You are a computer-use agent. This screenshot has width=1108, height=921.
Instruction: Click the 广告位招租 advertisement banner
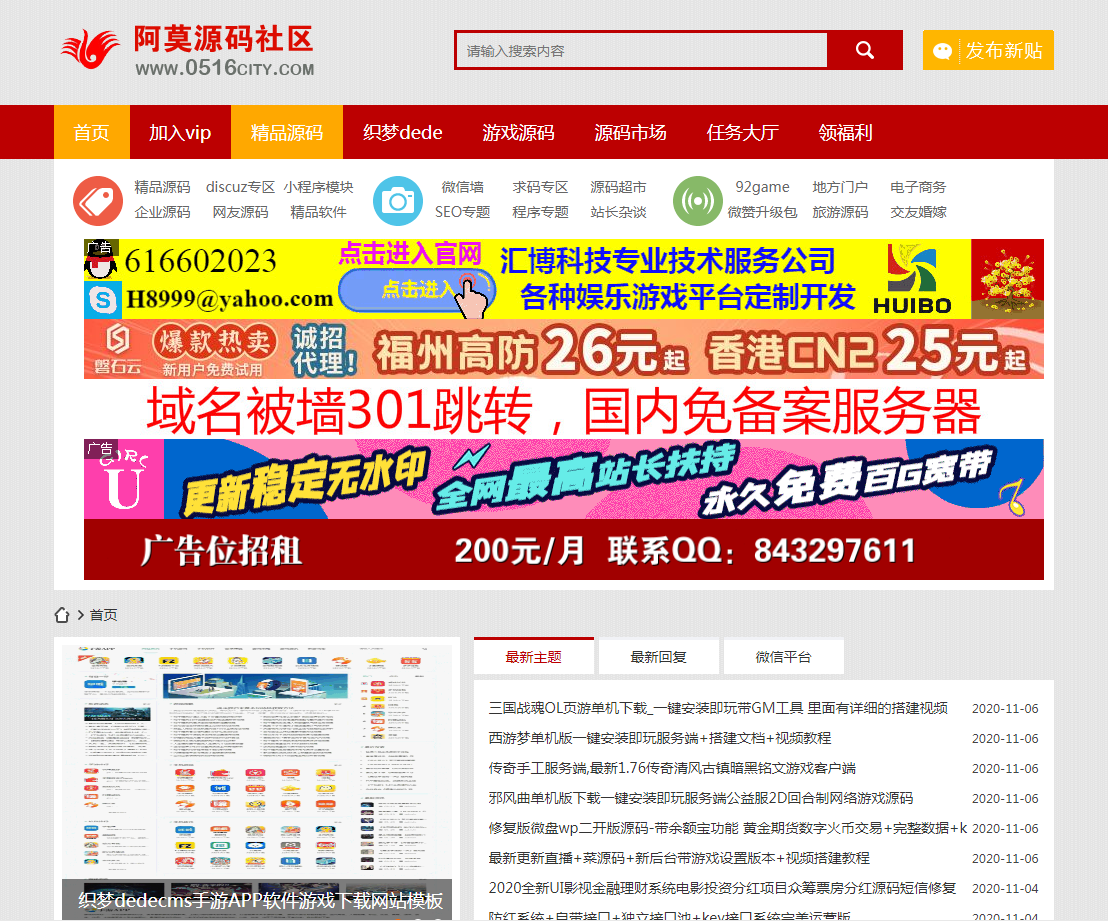click(x=563, y=550)
